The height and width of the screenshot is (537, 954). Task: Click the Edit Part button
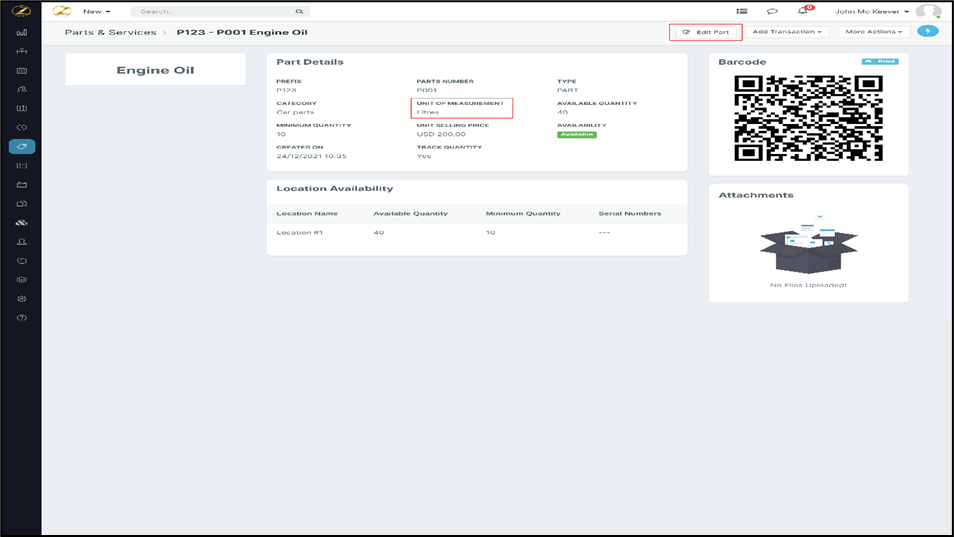coord(706,32)
